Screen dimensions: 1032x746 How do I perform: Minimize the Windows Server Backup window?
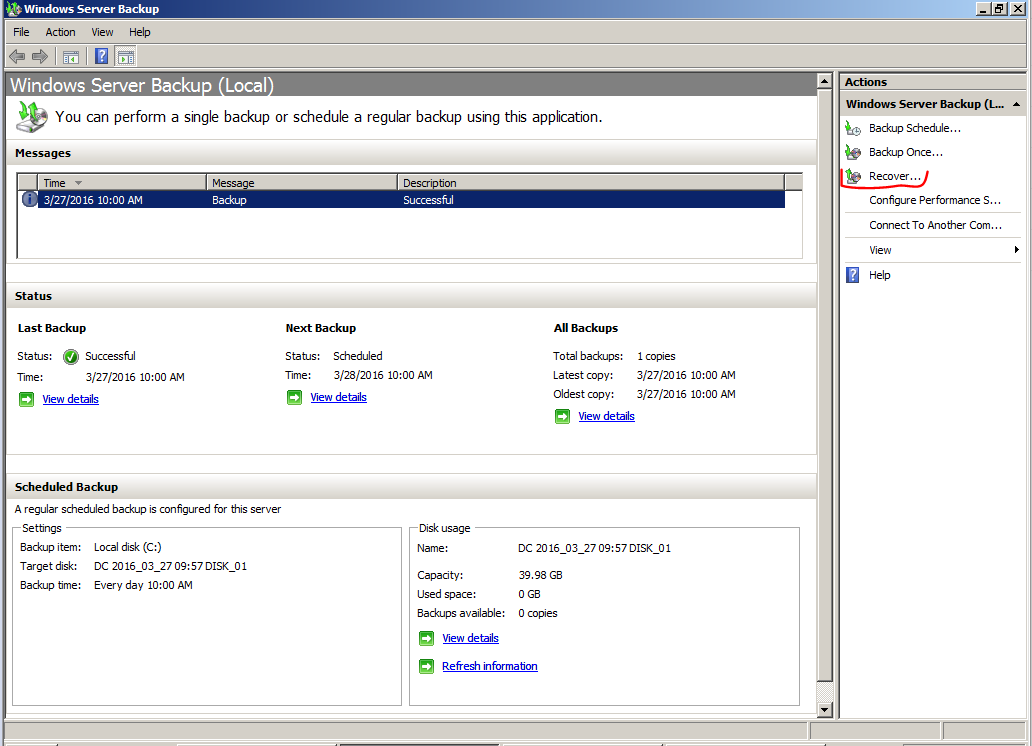click(x=983, y=9)
